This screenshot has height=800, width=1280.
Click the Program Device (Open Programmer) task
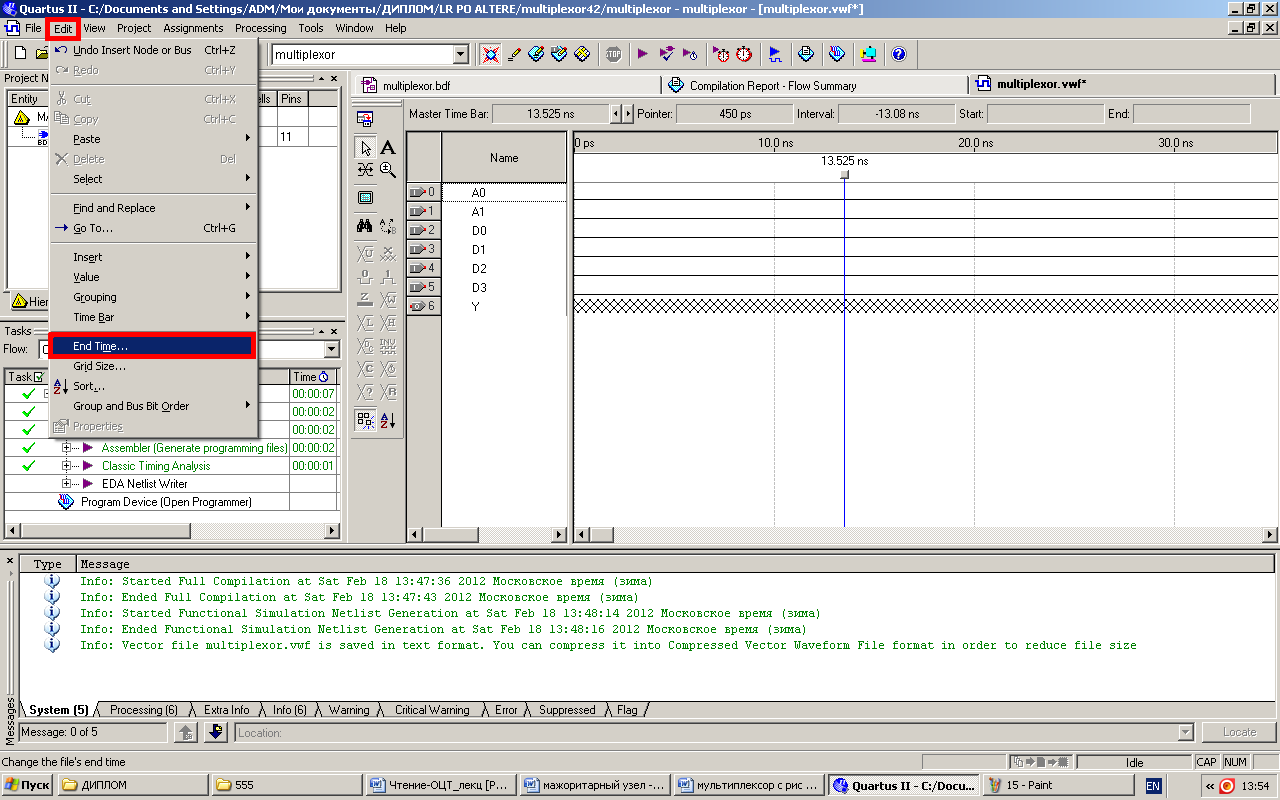[166, 502]
